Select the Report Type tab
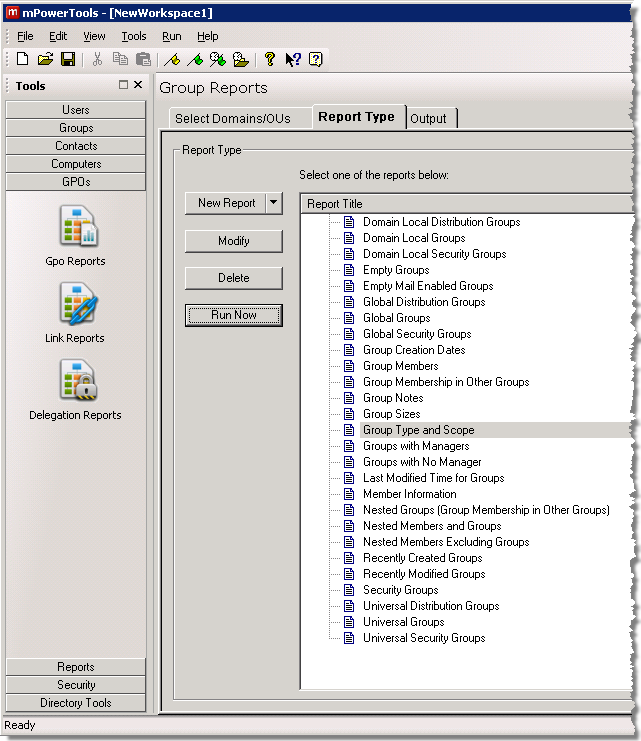Viewport: 641px width, 741px height. 359,117
